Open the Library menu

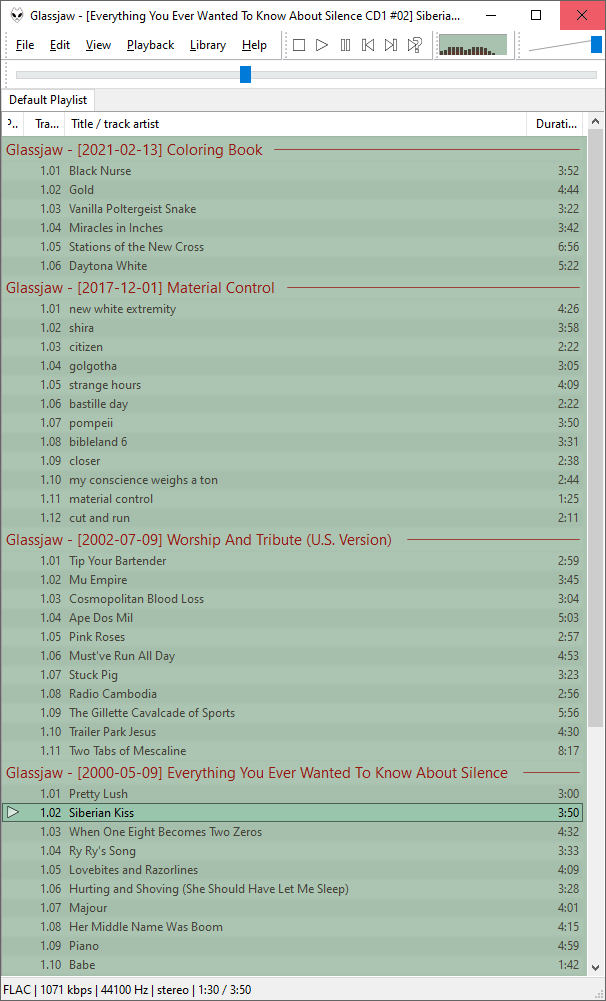tap(208, 45)
